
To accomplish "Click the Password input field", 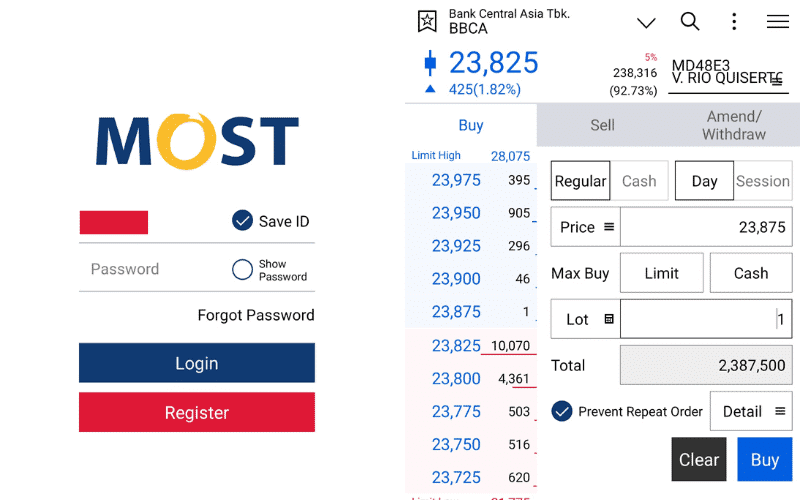I will (150, 269).
